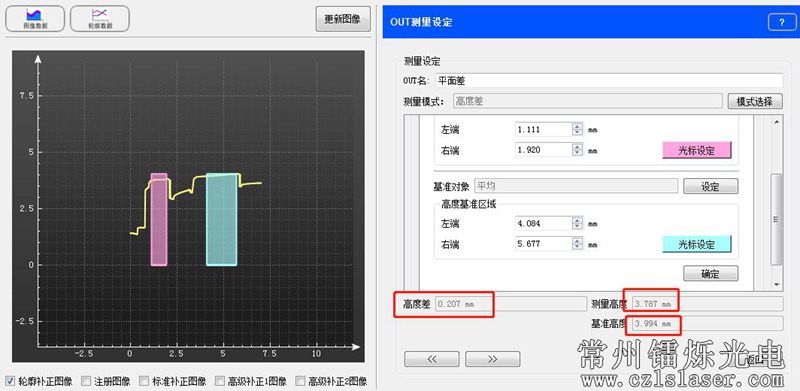Open the 轮廓数据 profile data view
The height and width of the screenshot is (391, 800).
[99, 19]
